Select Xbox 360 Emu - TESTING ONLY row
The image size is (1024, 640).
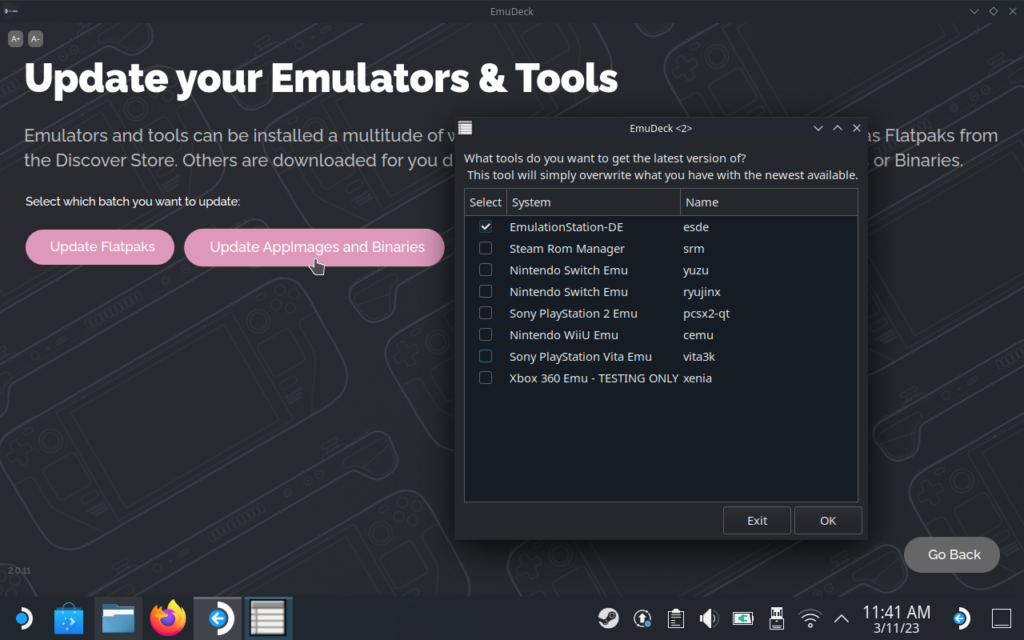click(661, 377)
